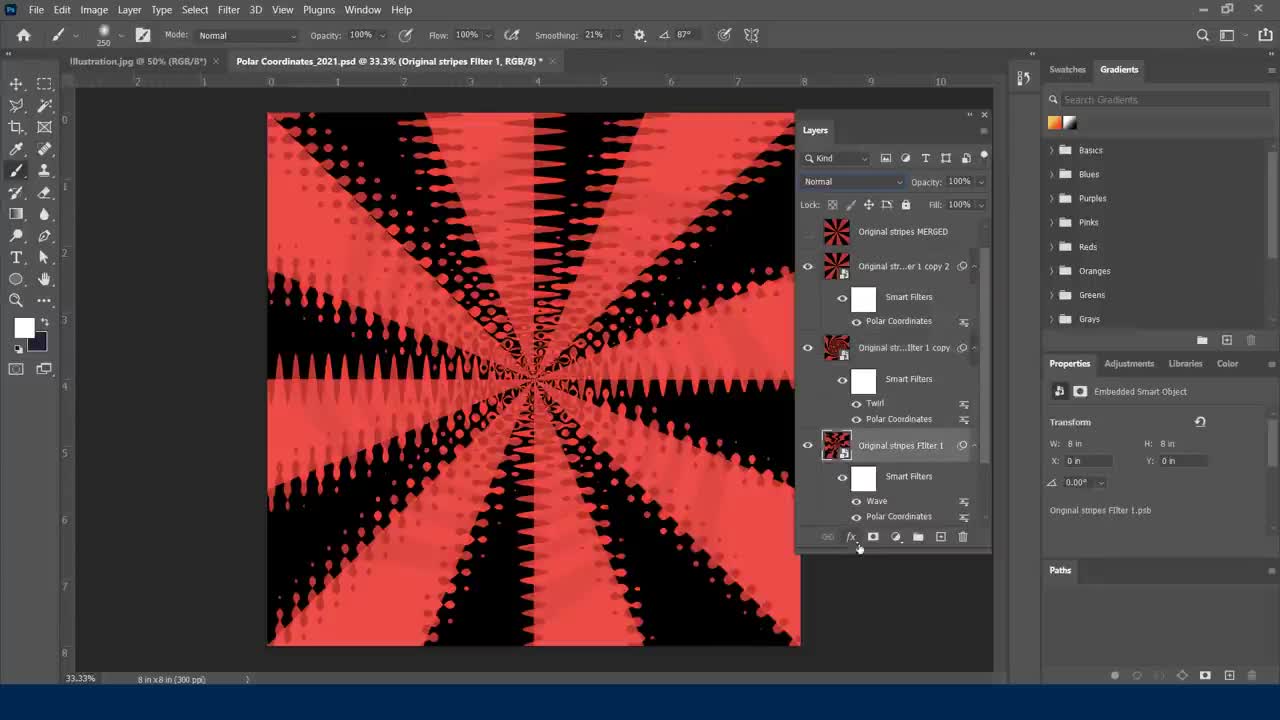Select the Gradient tool

pos(16,214)
